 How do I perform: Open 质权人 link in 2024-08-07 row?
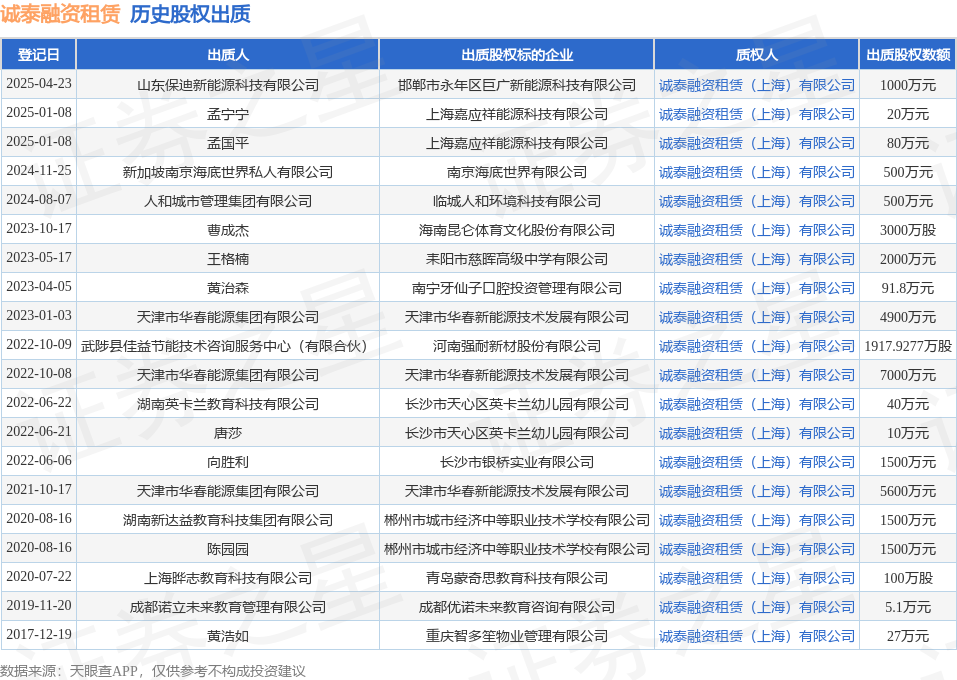(756, 201)
